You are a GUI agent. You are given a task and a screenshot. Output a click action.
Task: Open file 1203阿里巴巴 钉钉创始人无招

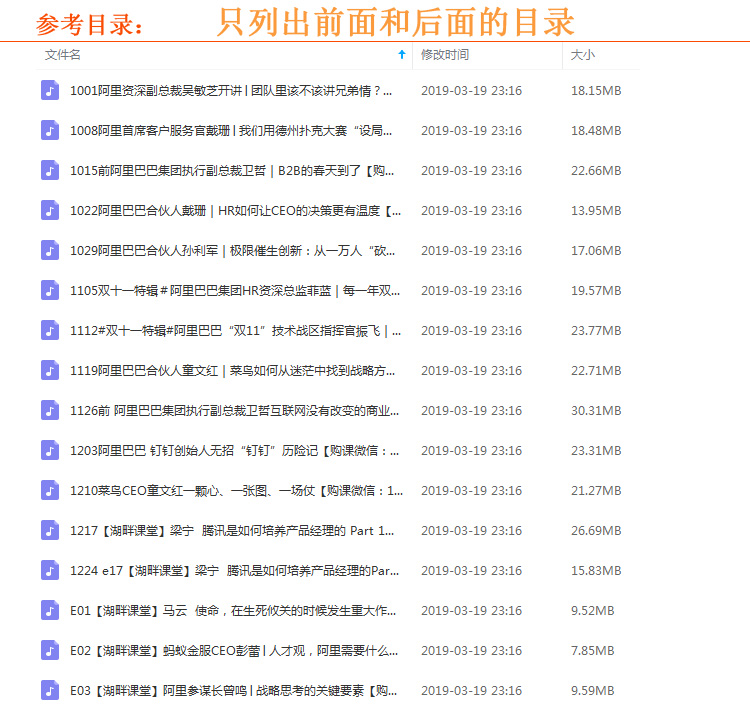tap(230, 450)
